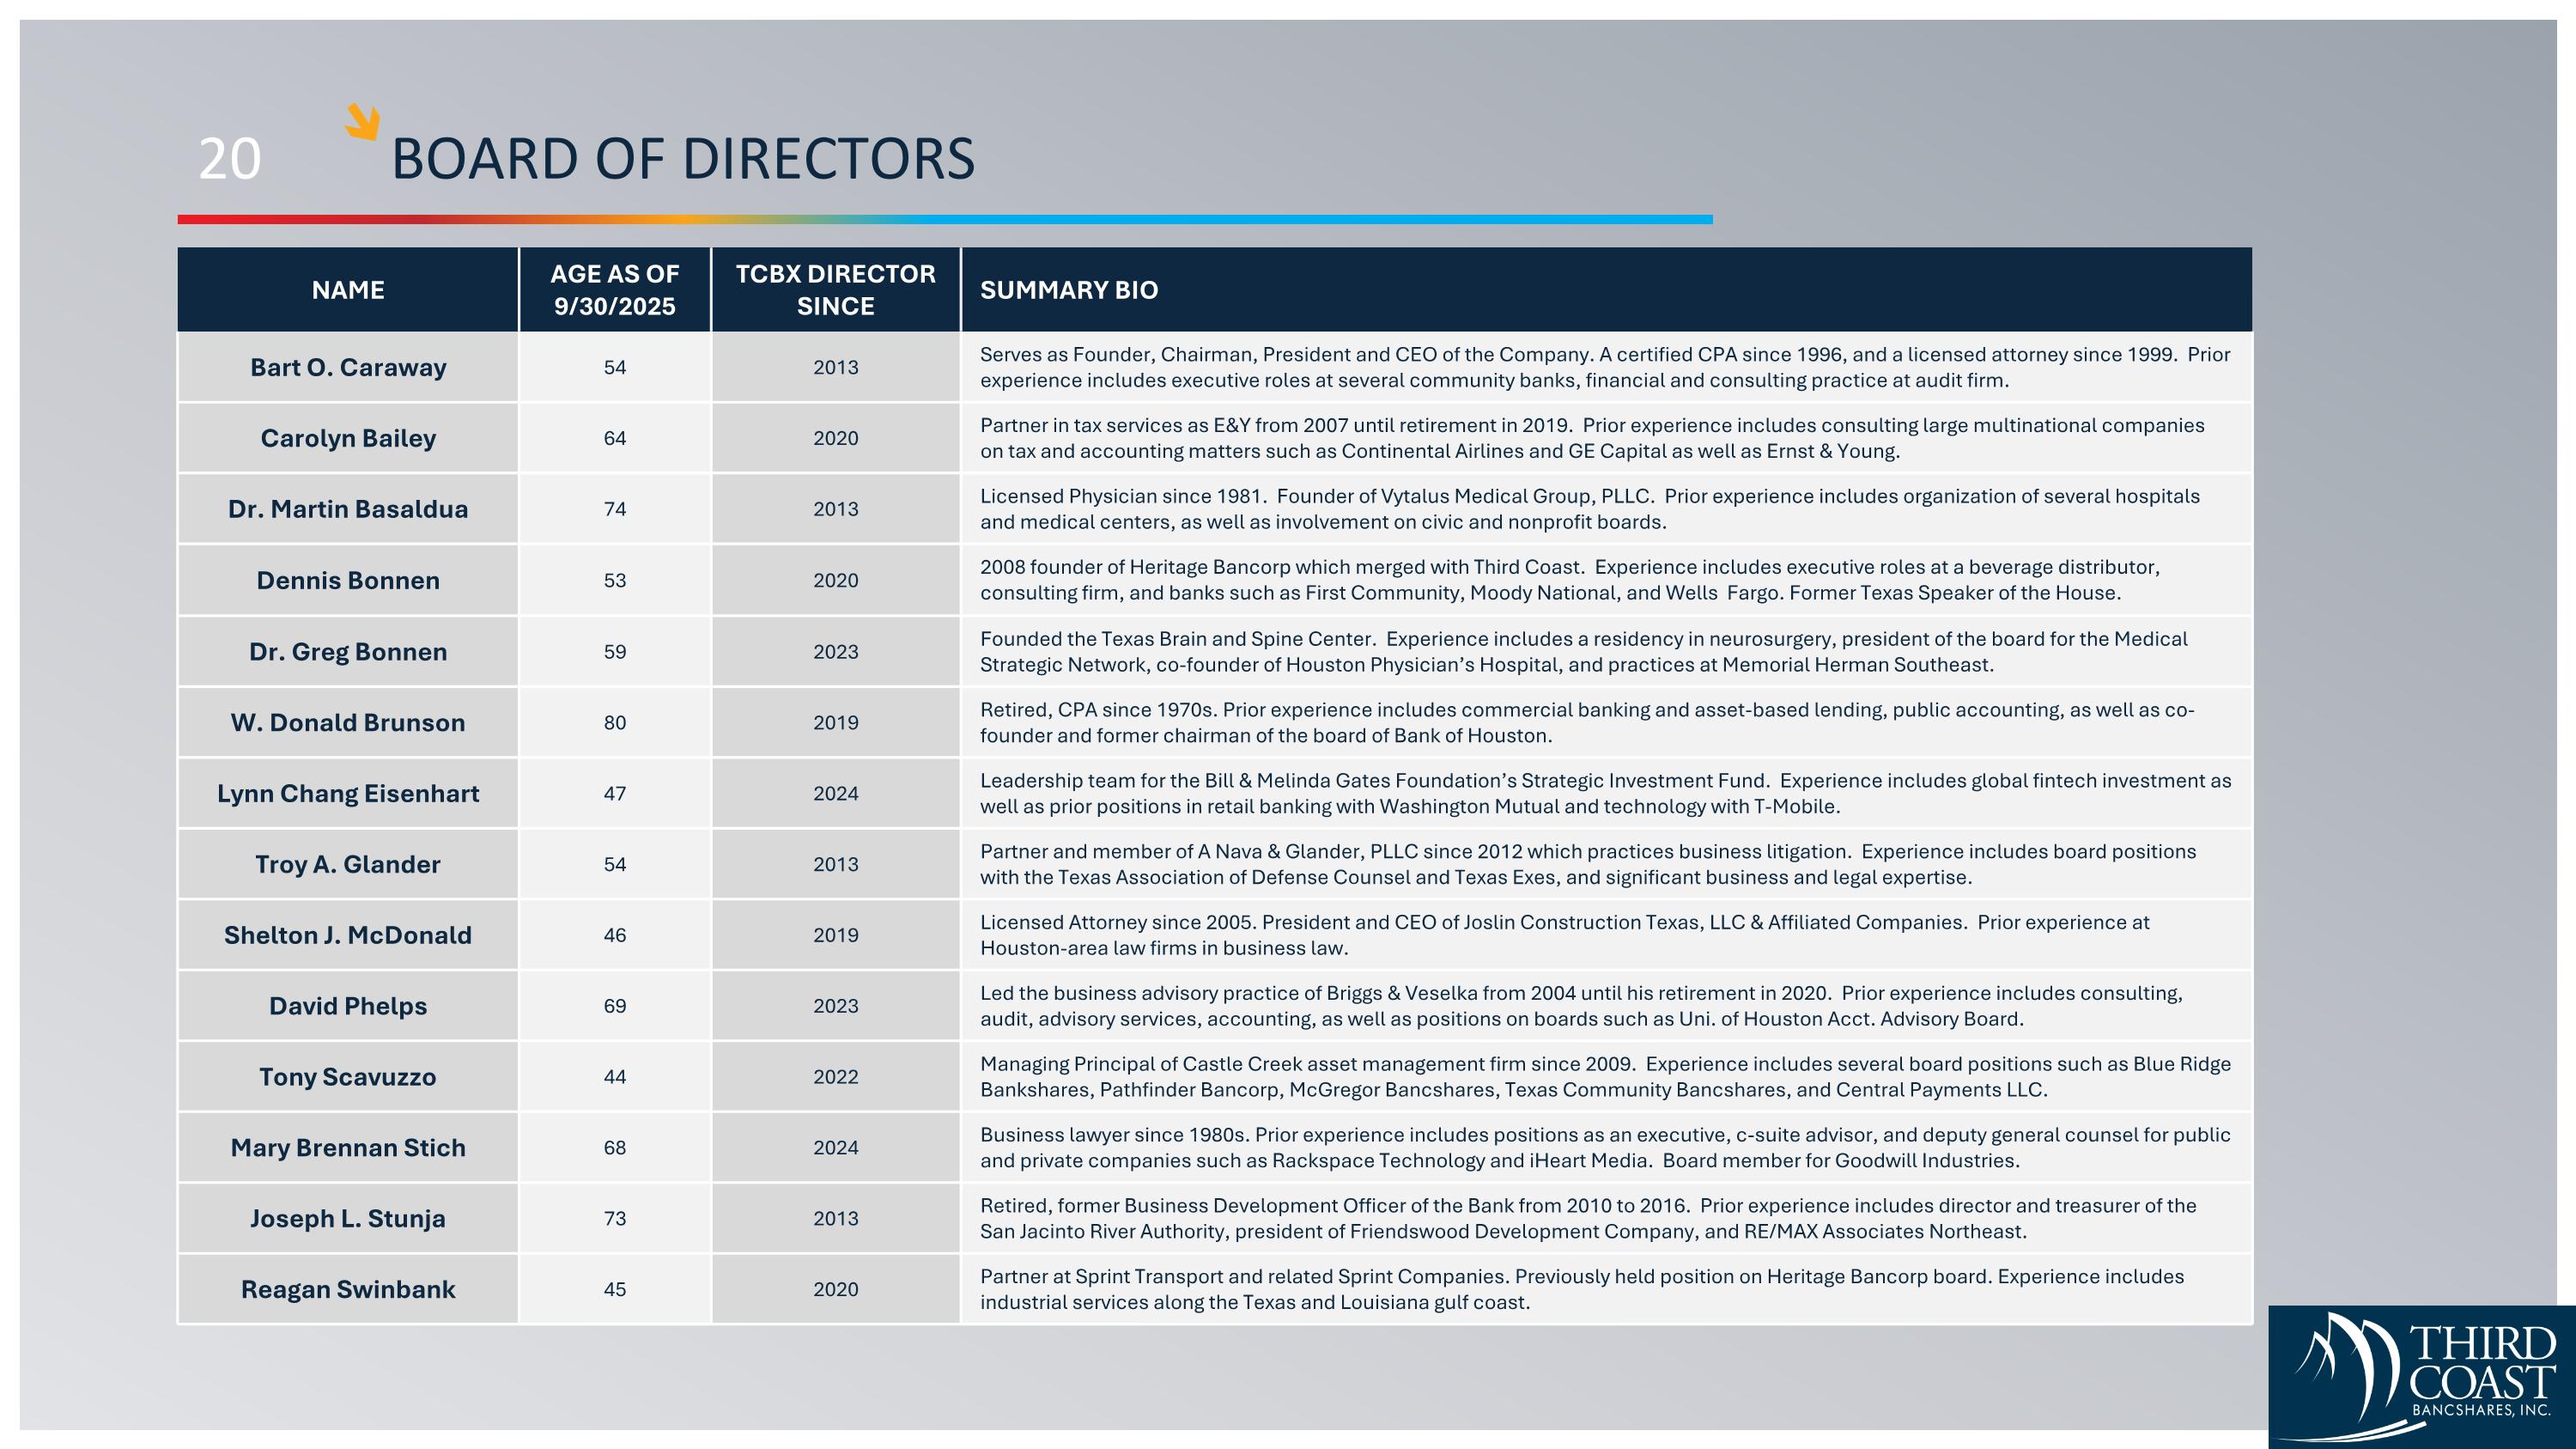Screen dimensions: 2576x1449
Task: Click the AGE AS OF 9/30/2025 header
Action: pyautogui.click(x=614, y=290)
